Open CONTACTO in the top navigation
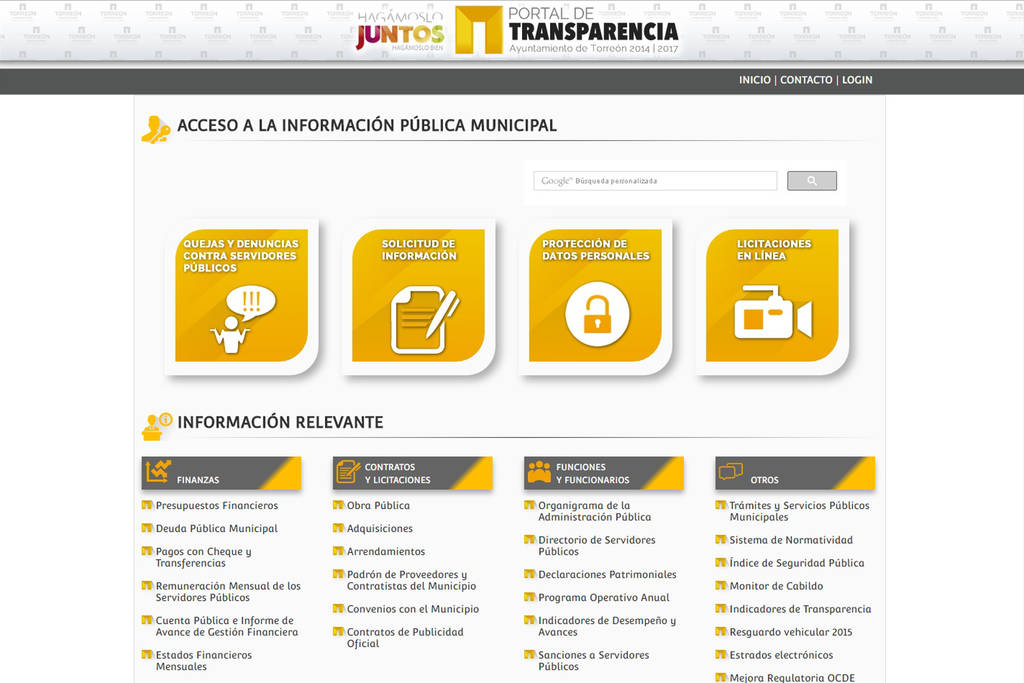This screenshot has height=683, width=1024. pyautogui.click(x=806, y=80)
